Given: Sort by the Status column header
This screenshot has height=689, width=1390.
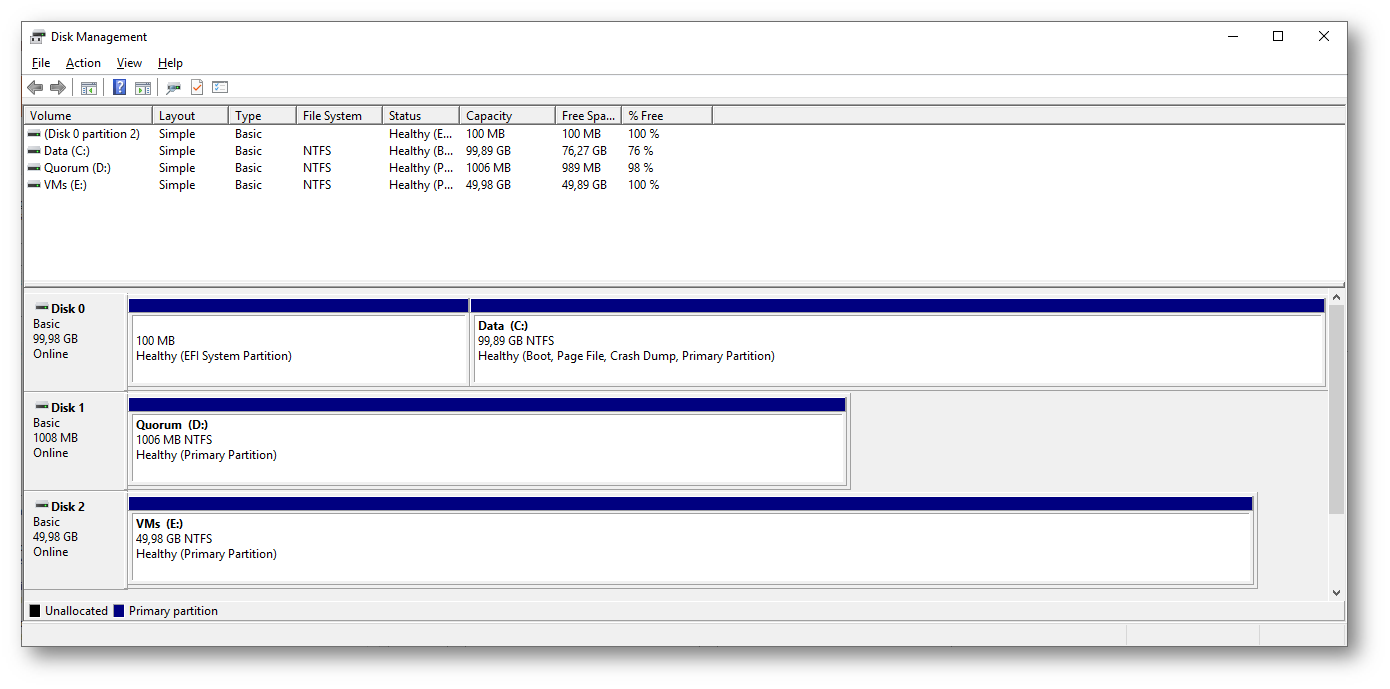Looking at the screenshot, I should (x=421, y=116).
